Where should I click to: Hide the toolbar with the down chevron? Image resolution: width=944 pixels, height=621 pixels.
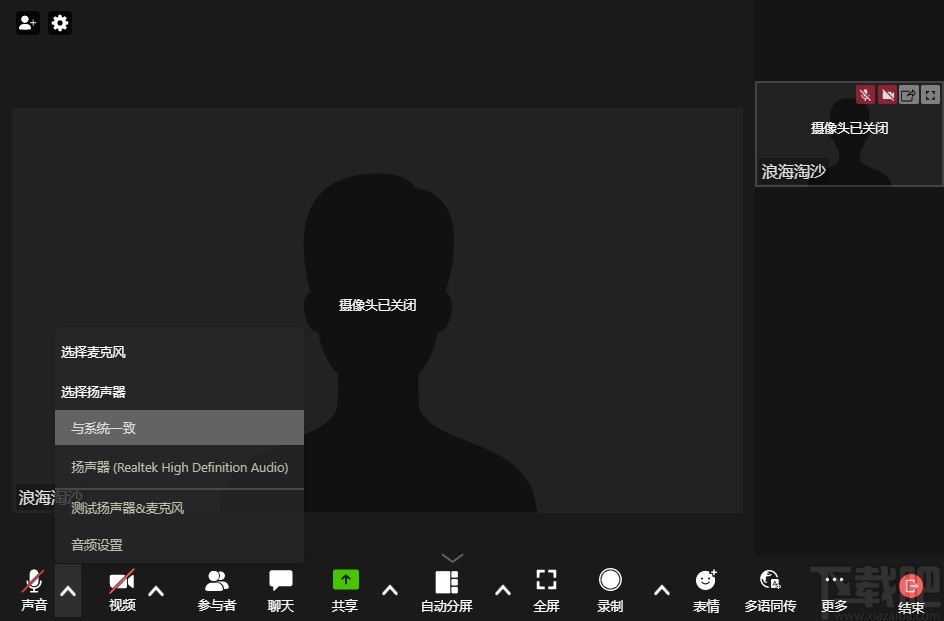(452, 557)
